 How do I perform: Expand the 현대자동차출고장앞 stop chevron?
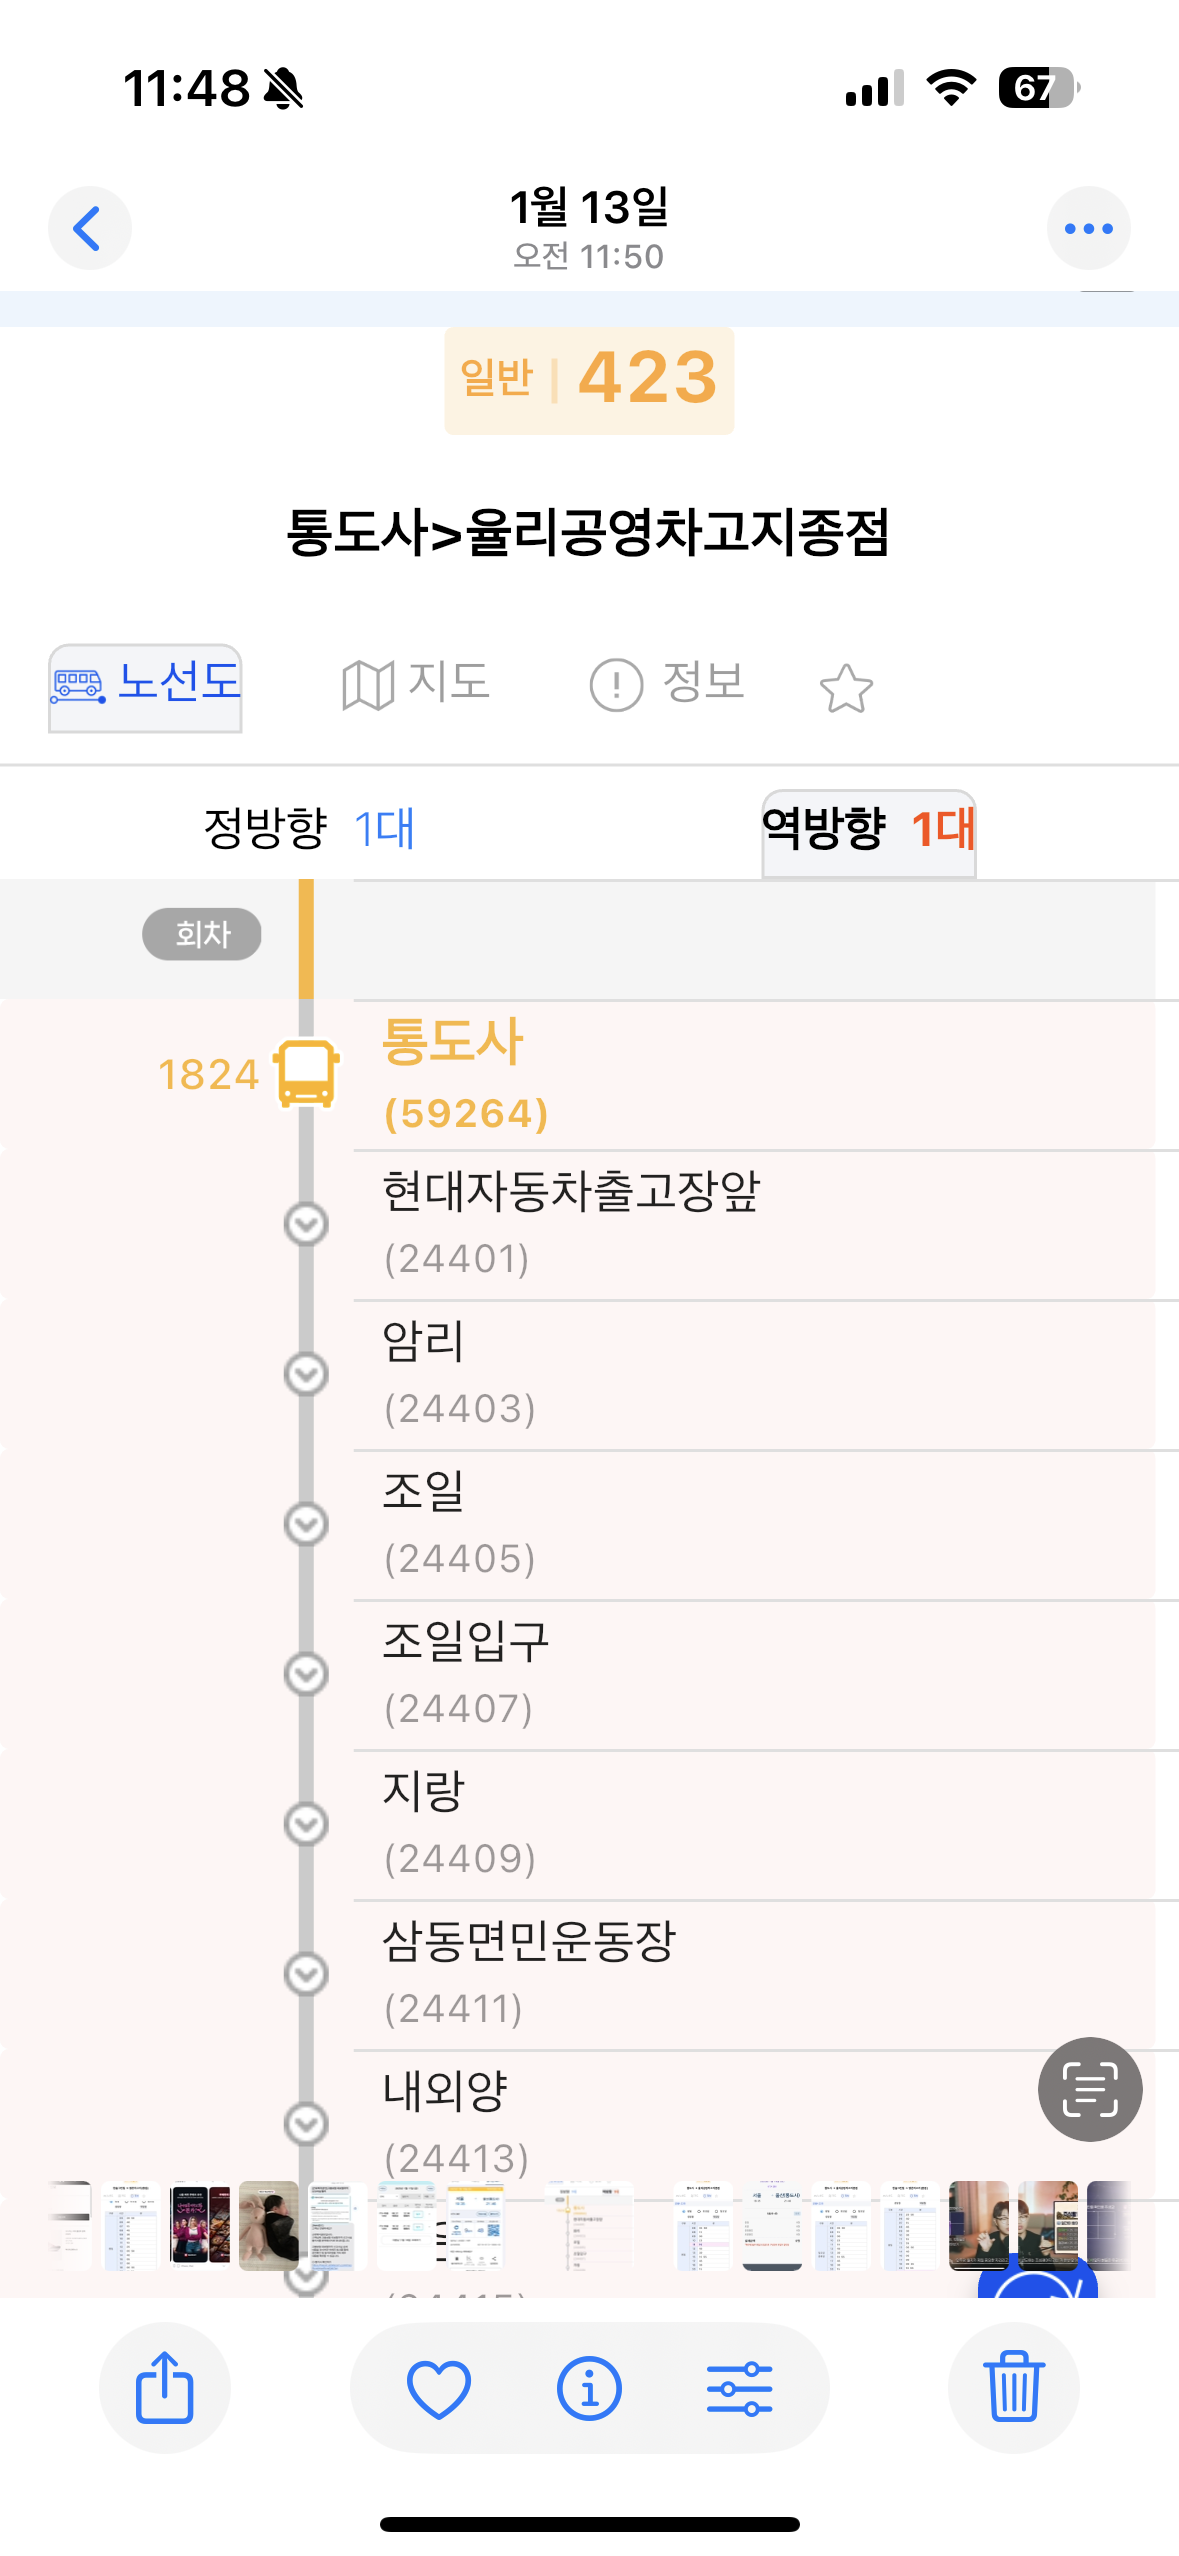coord(306,1224)
